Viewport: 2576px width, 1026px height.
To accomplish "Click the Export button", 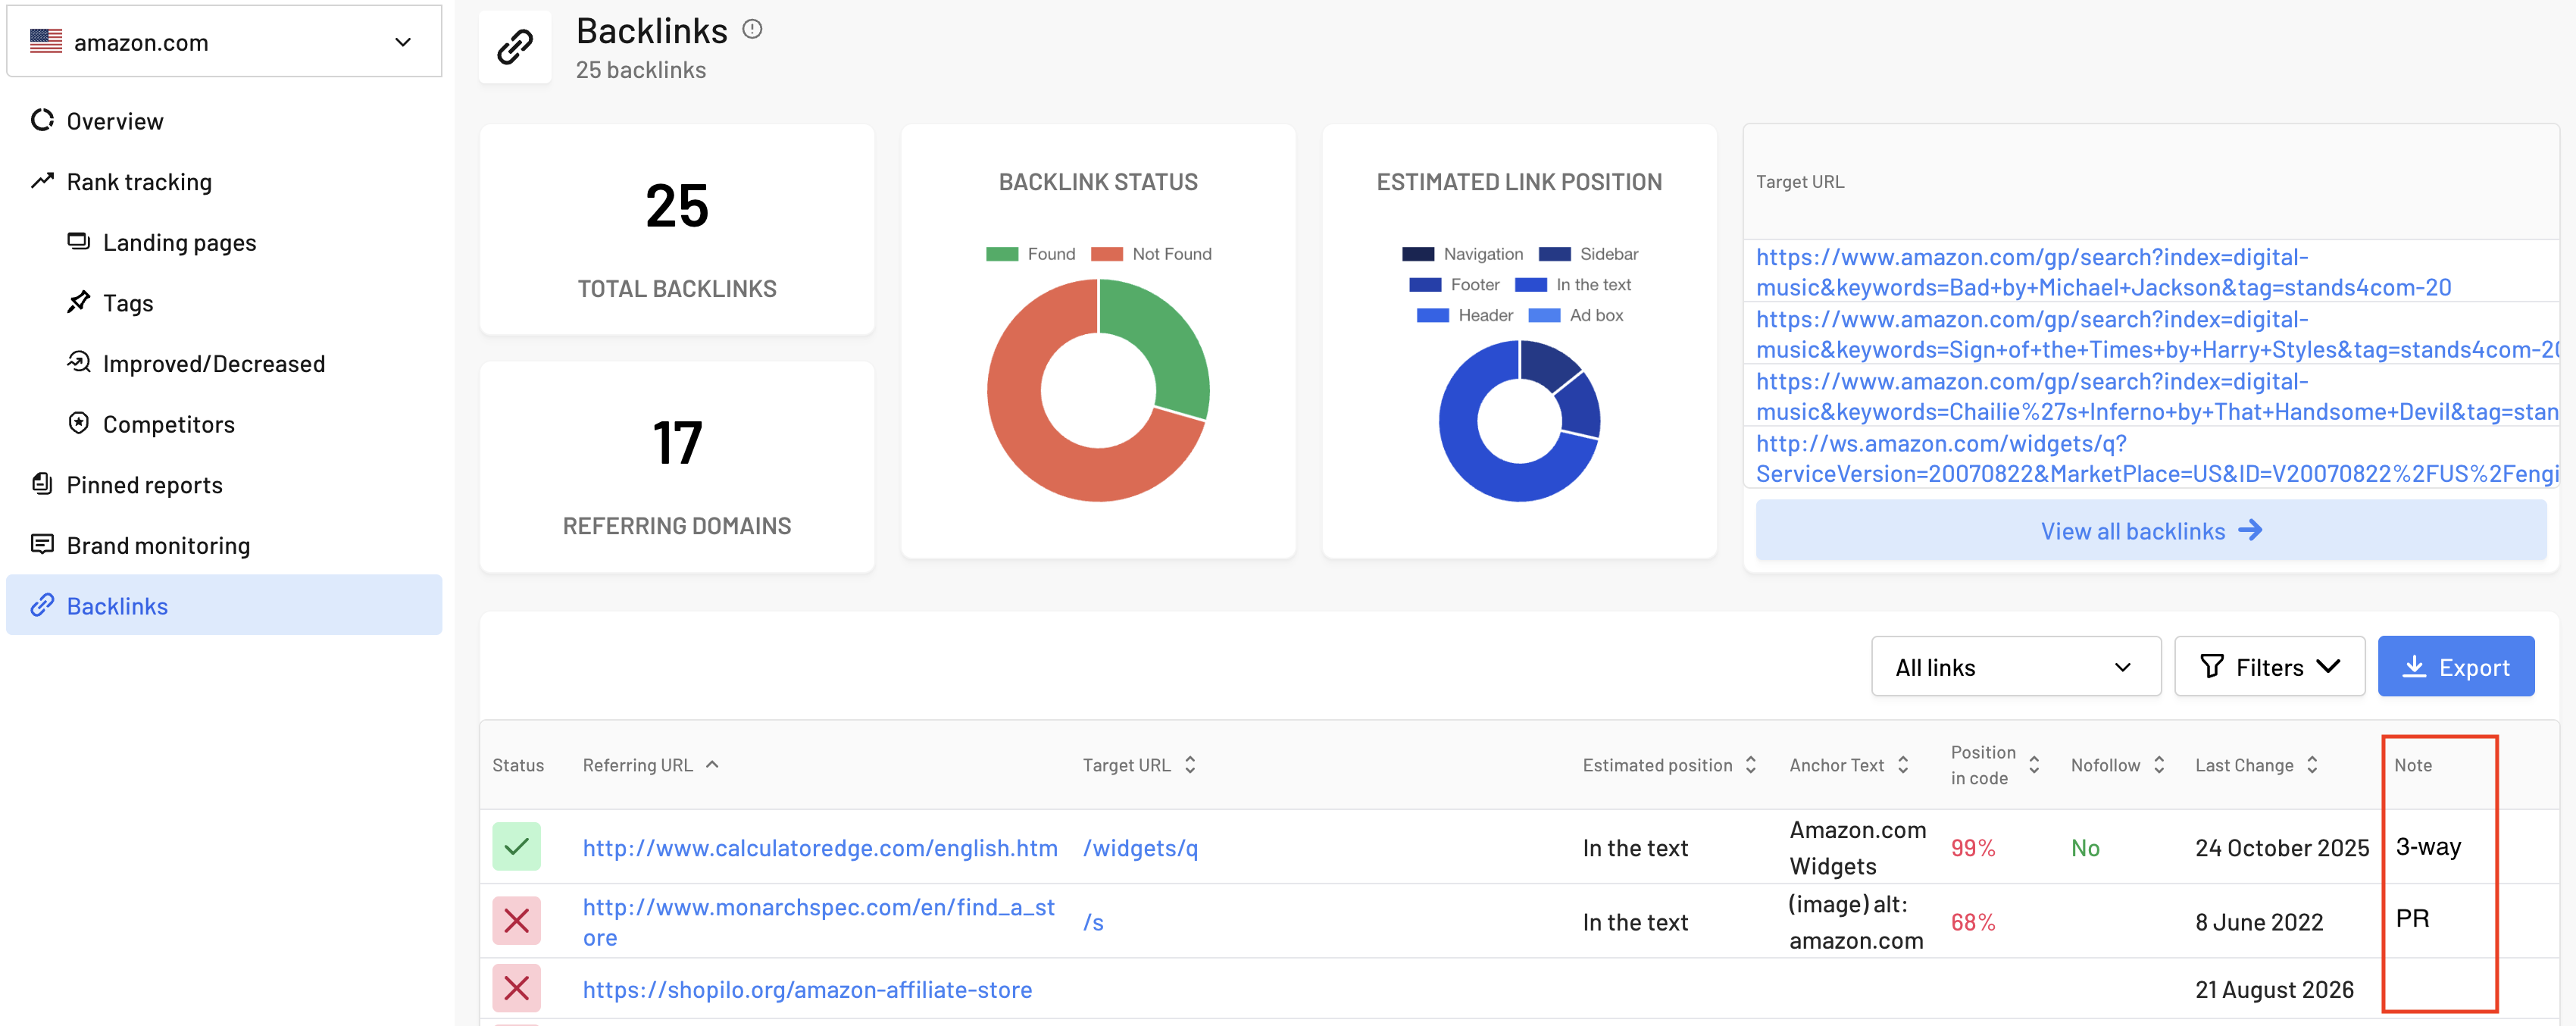I will point(2455,666).
